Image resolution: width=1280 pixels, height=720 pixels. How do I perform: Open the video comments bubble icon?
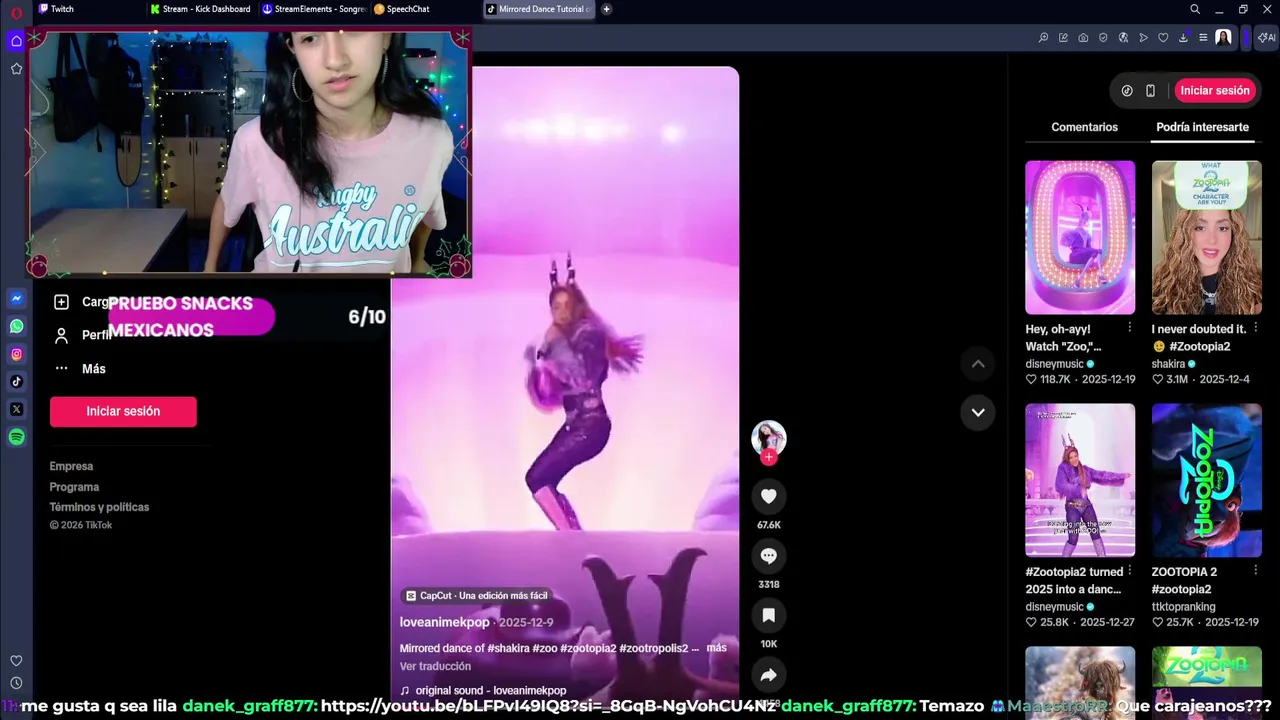coord(768,556)
